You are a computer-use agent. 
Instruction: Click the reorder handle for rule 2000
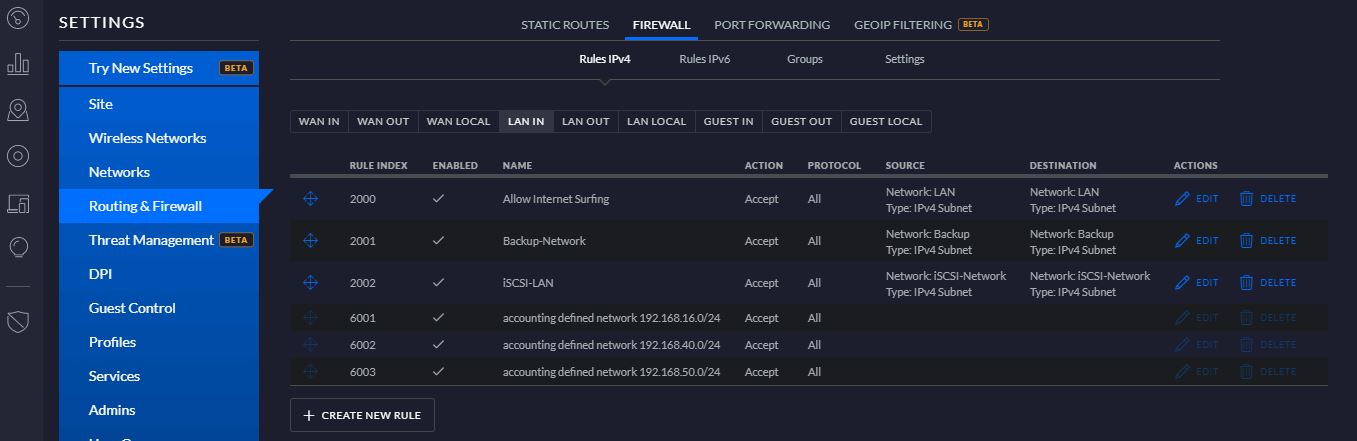(310, 199)
